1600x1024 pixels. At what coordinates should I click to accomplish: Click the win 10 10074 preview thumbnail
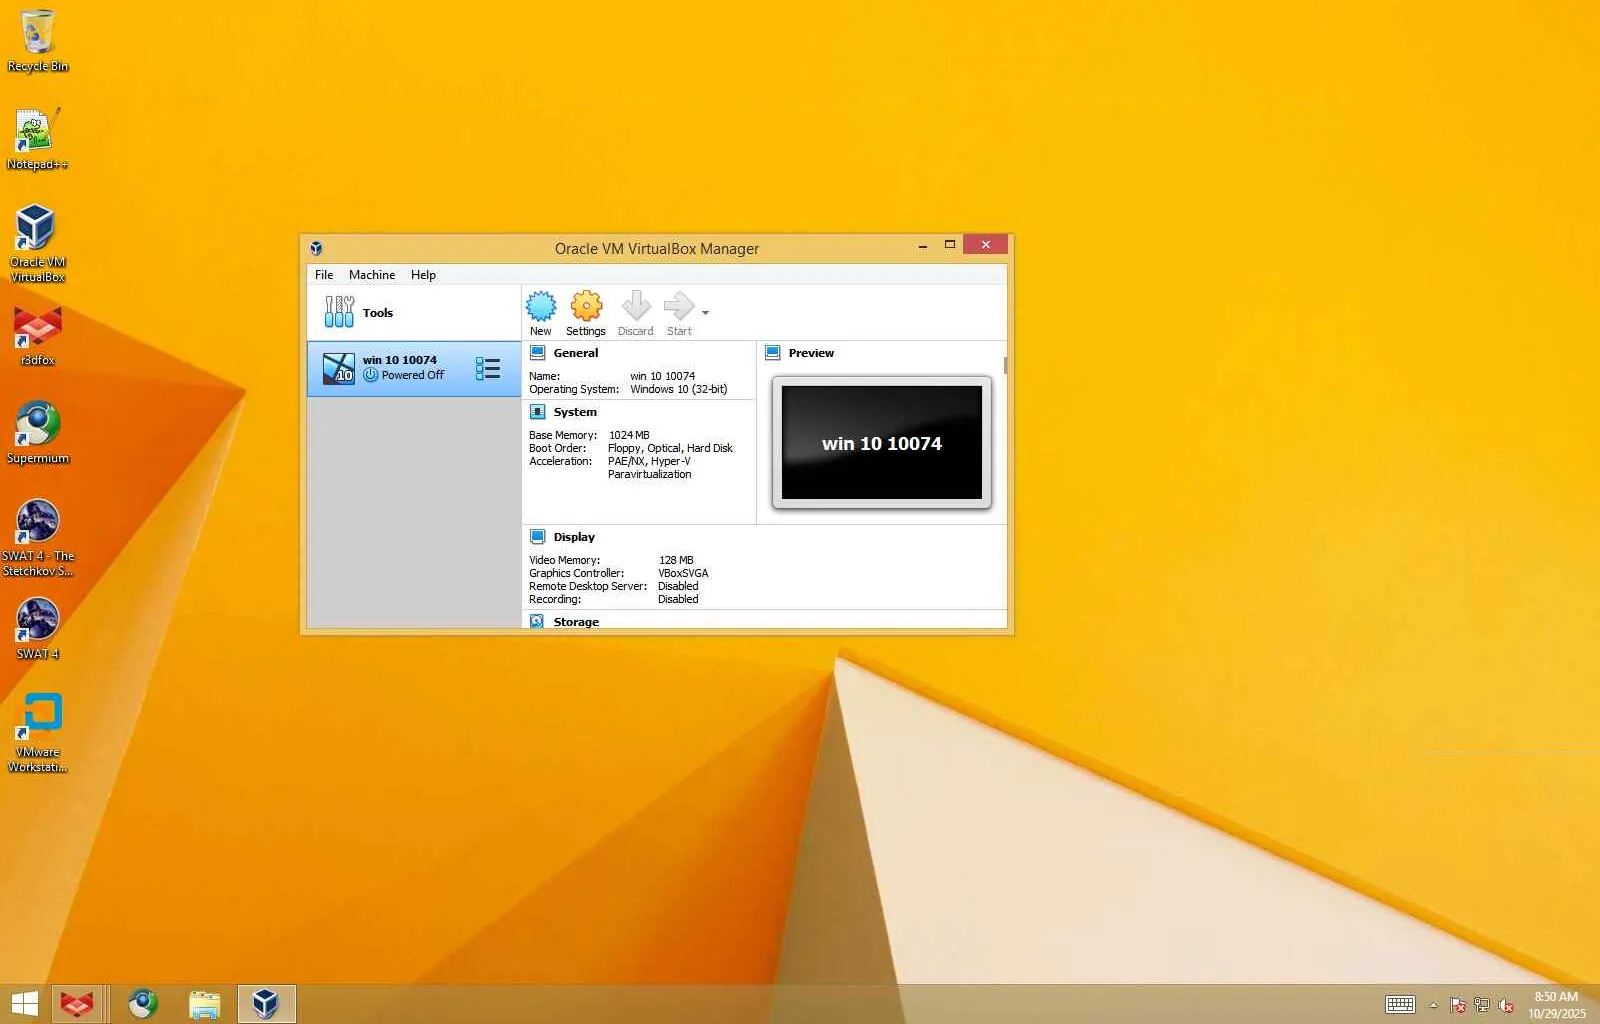(882, 442)
